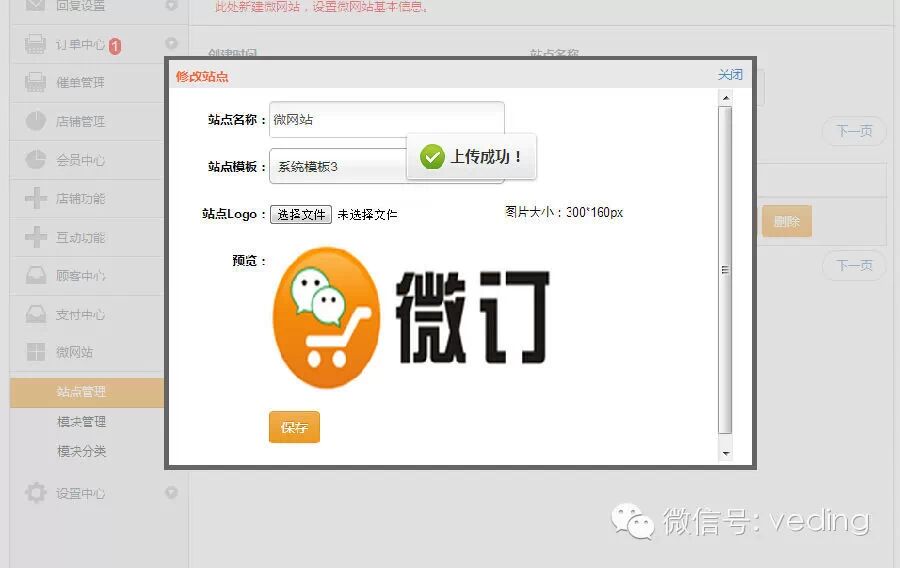Click the 微网站 grid icon
Viewport: 900px width, 568px height.
pos(36,352)
